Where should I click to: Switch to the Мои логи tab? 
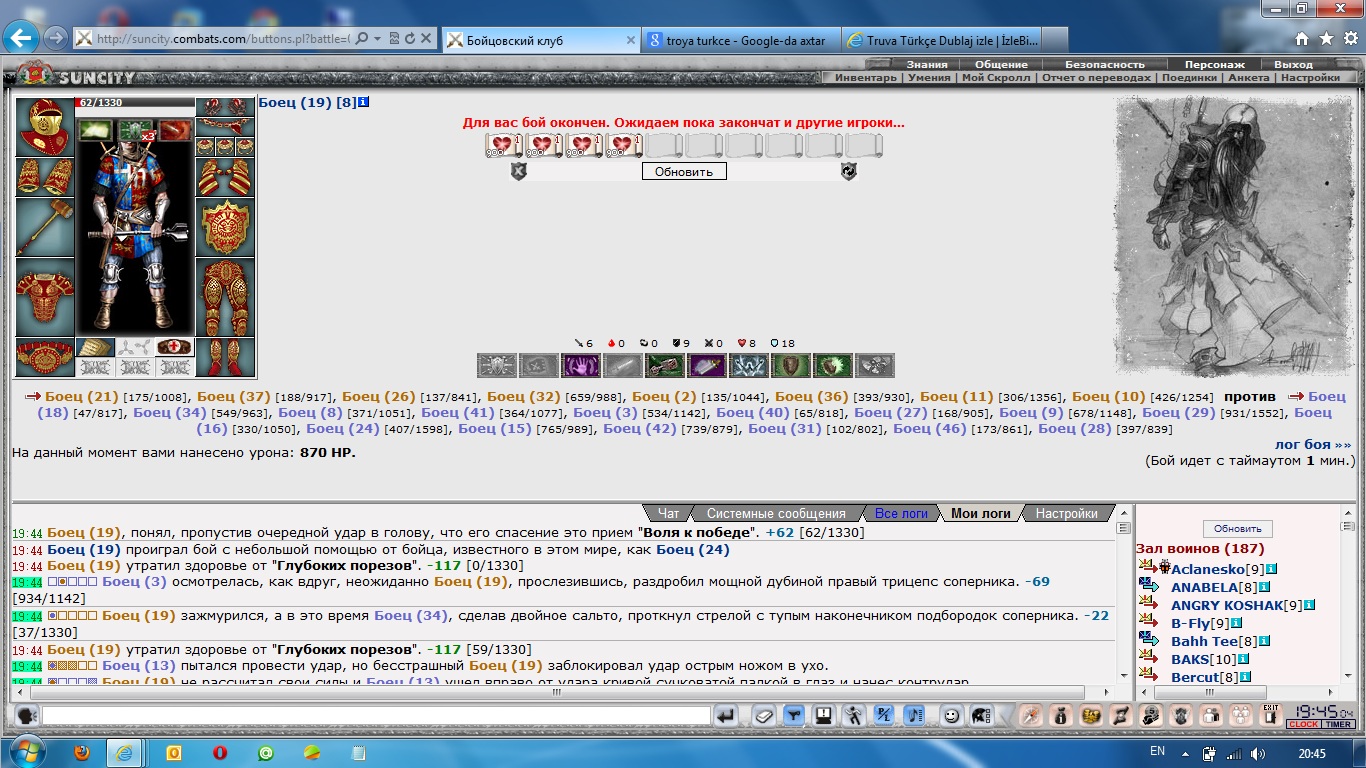pyautogui.click(x=980, y=513)
